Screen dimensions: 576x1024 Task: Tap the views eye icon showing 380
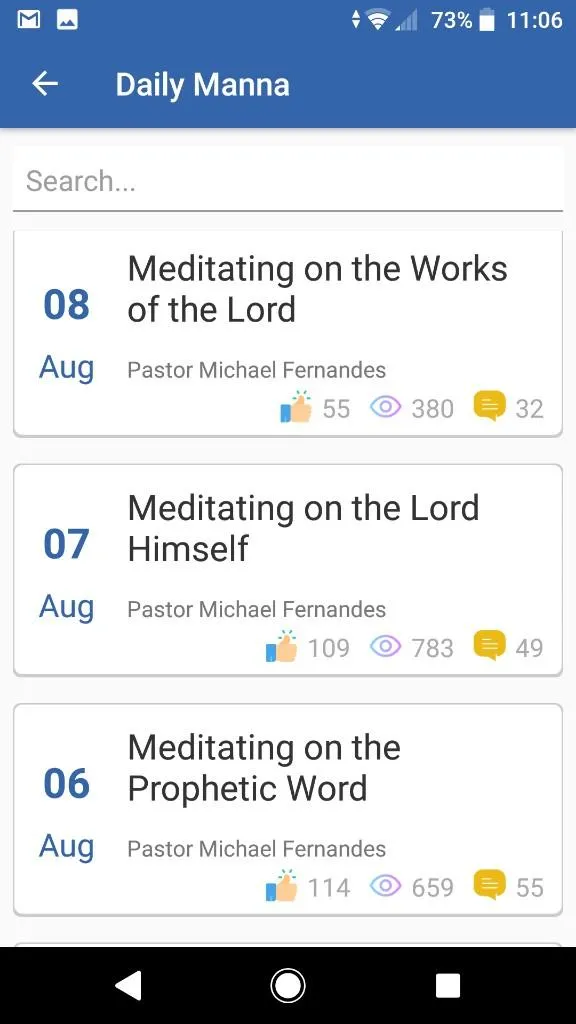(385, 408)
